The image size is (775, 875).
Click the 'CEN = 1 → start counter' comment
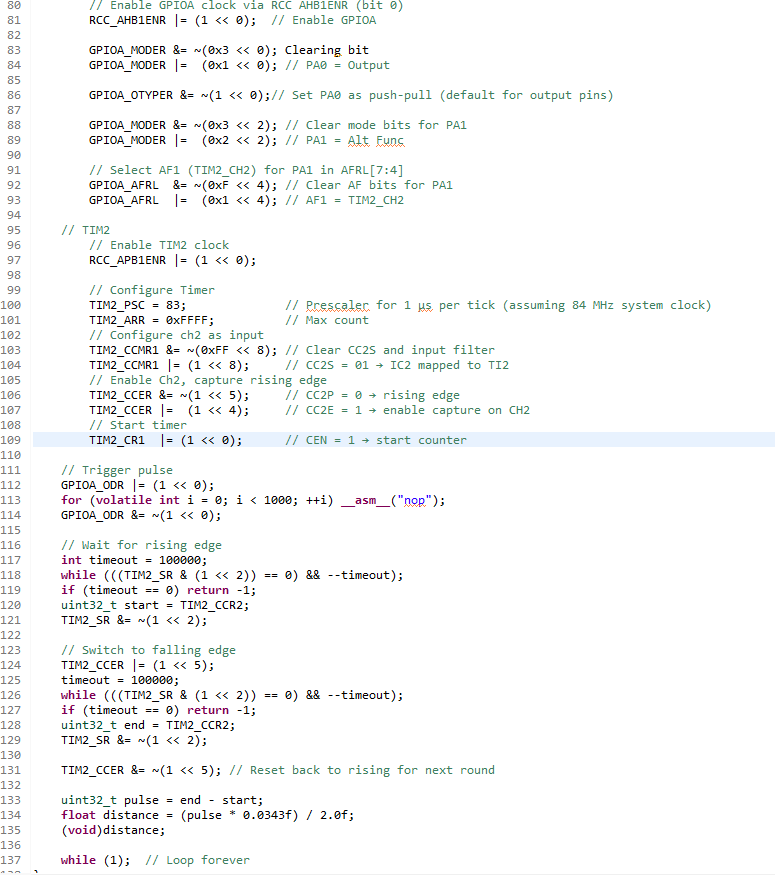coord(386,440)
